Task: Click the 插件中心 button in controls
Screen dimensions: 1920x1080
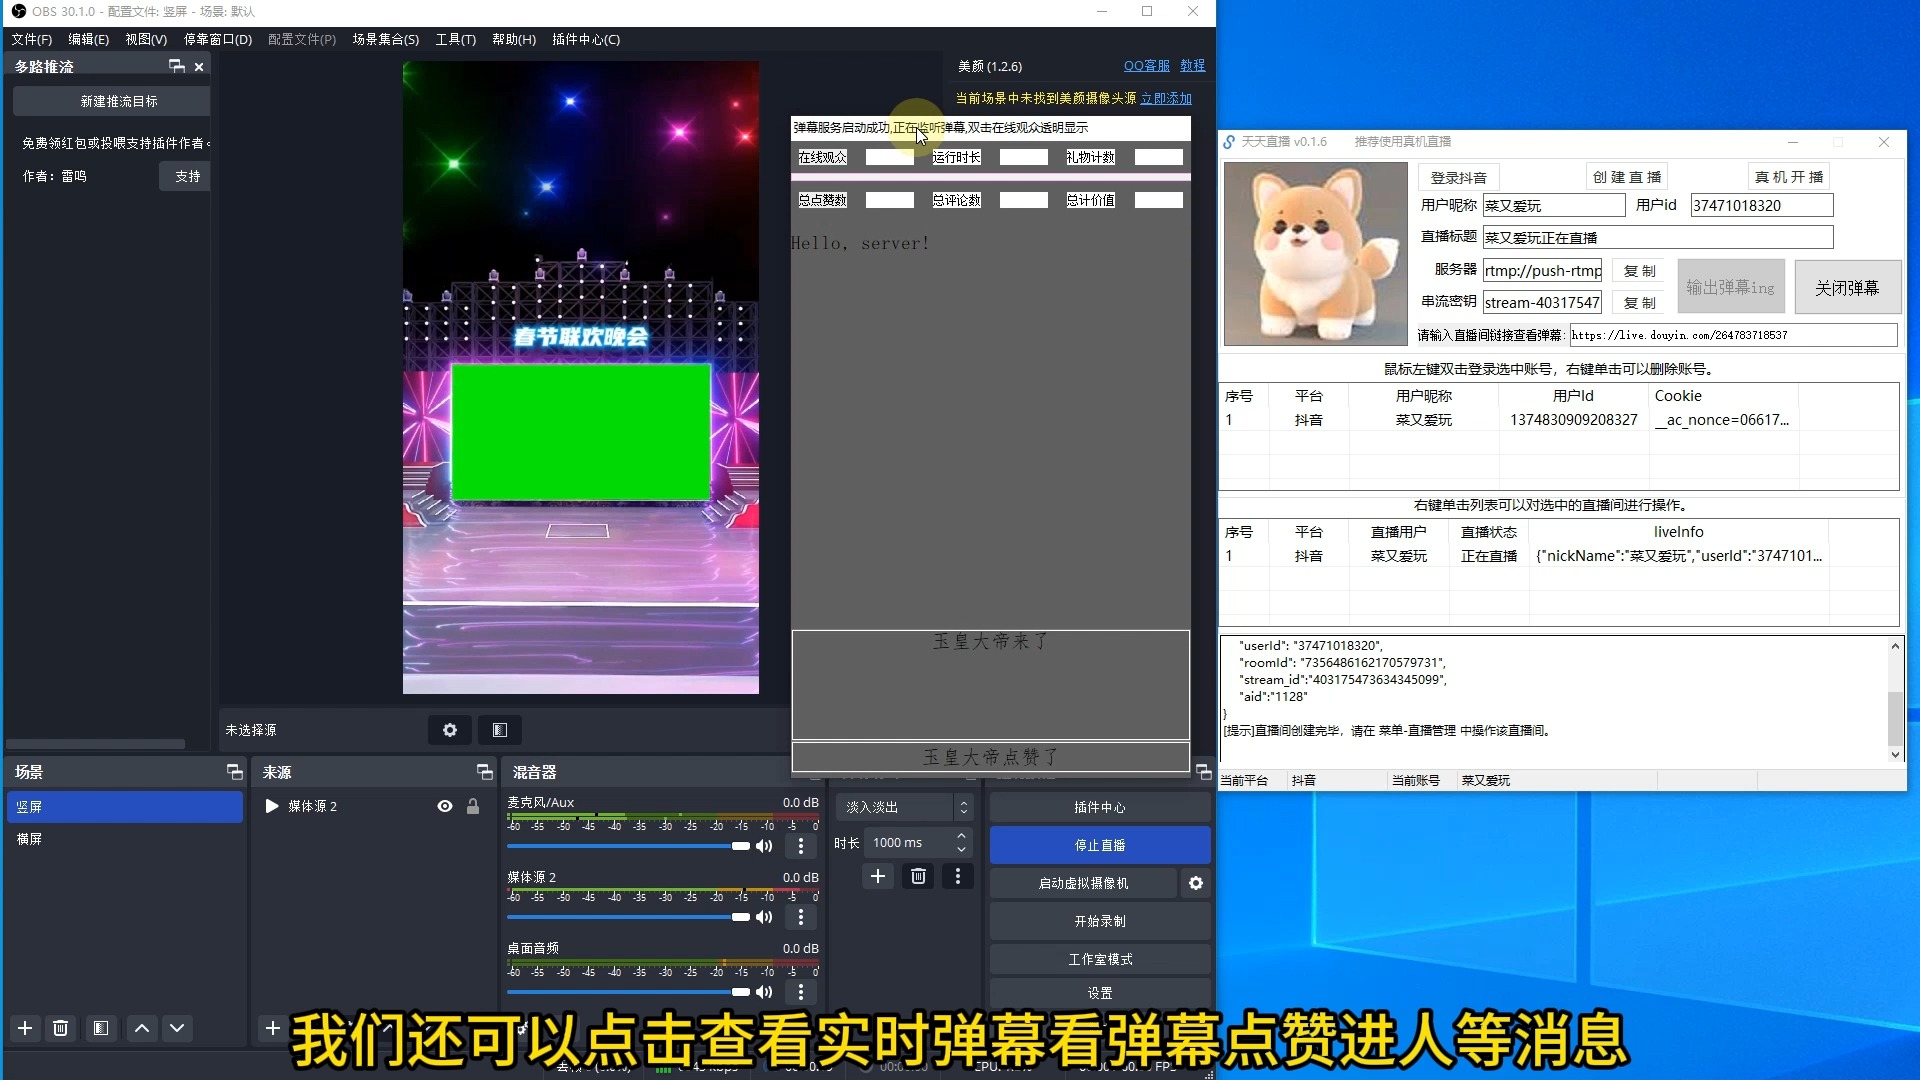Action: (x=1100, y=807)
